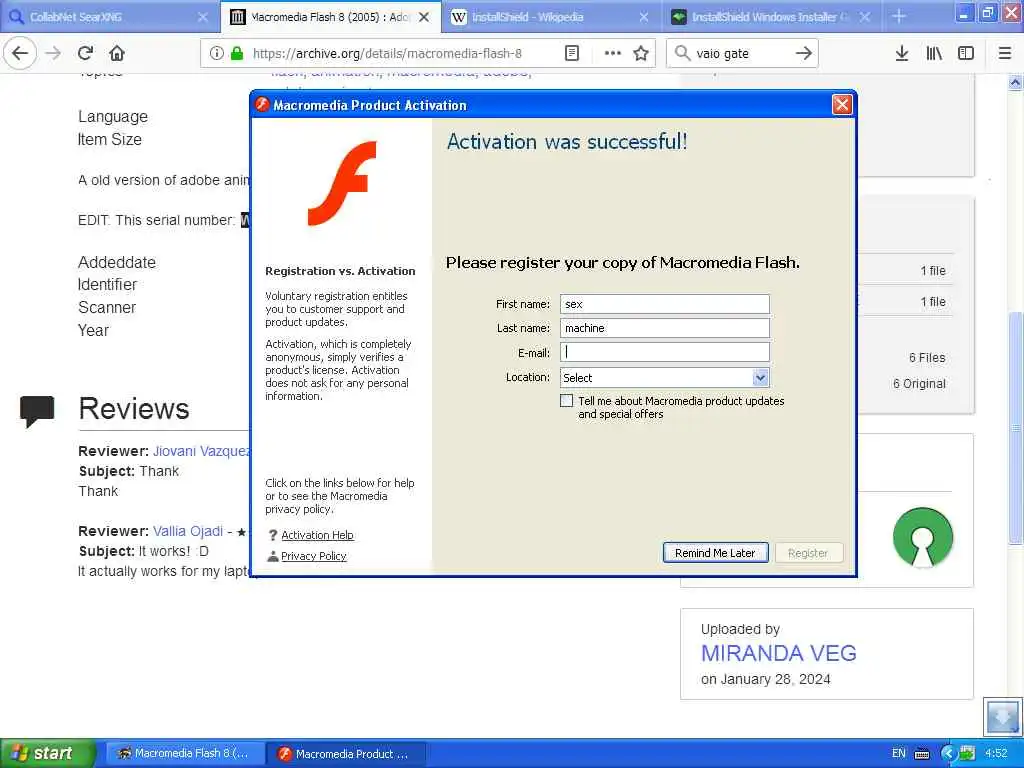Screen dimensions: 1024x768
Task: Close the Macromedia Flash 8 browser tab
Action: [424, 17]
